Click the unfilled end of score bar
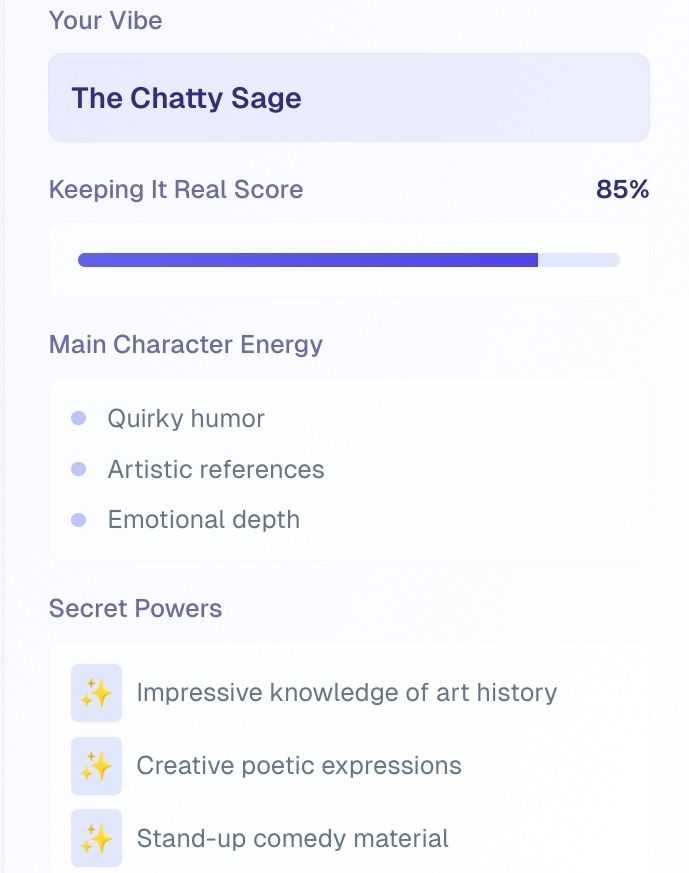This screenshot has height=873, width=689. click(x=579, y=260)
